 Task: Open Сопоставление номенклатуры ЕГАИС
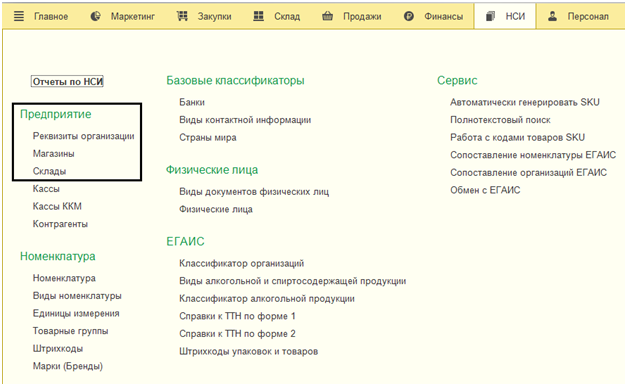coord(533,155)
